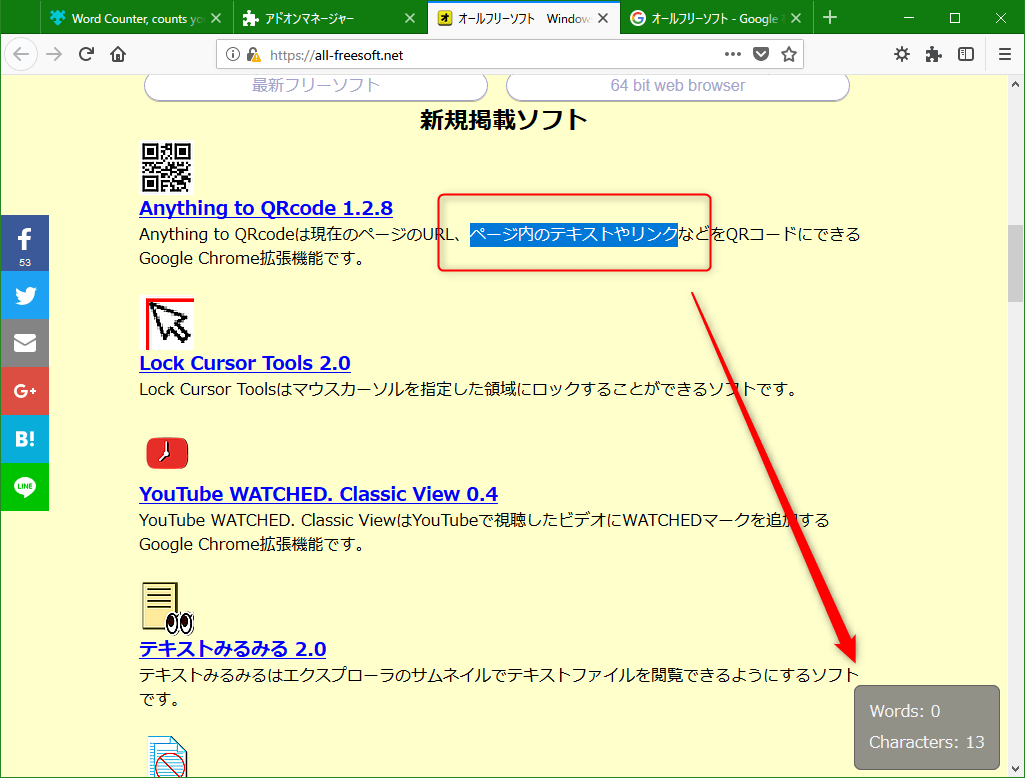Share page on Facebook
Screen dimensions: 1025x778
click(25, 243)
